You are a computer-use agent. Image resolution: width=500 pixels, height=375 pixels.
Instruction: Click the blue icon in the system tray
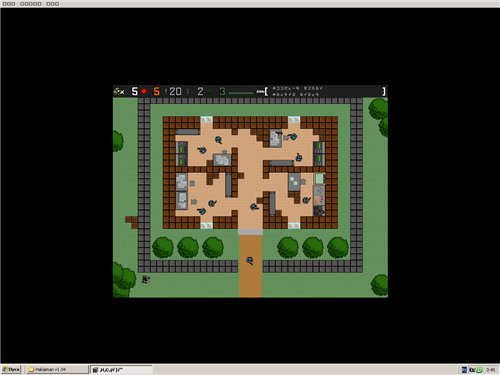point(464,370)
